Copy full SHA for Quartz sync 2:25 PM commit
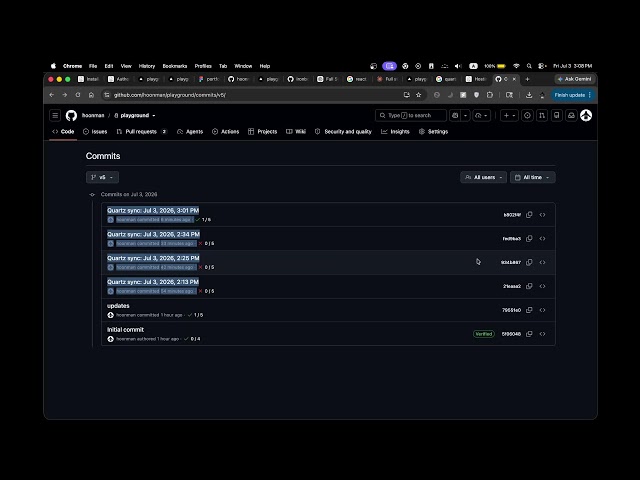 tap(529, 262)
